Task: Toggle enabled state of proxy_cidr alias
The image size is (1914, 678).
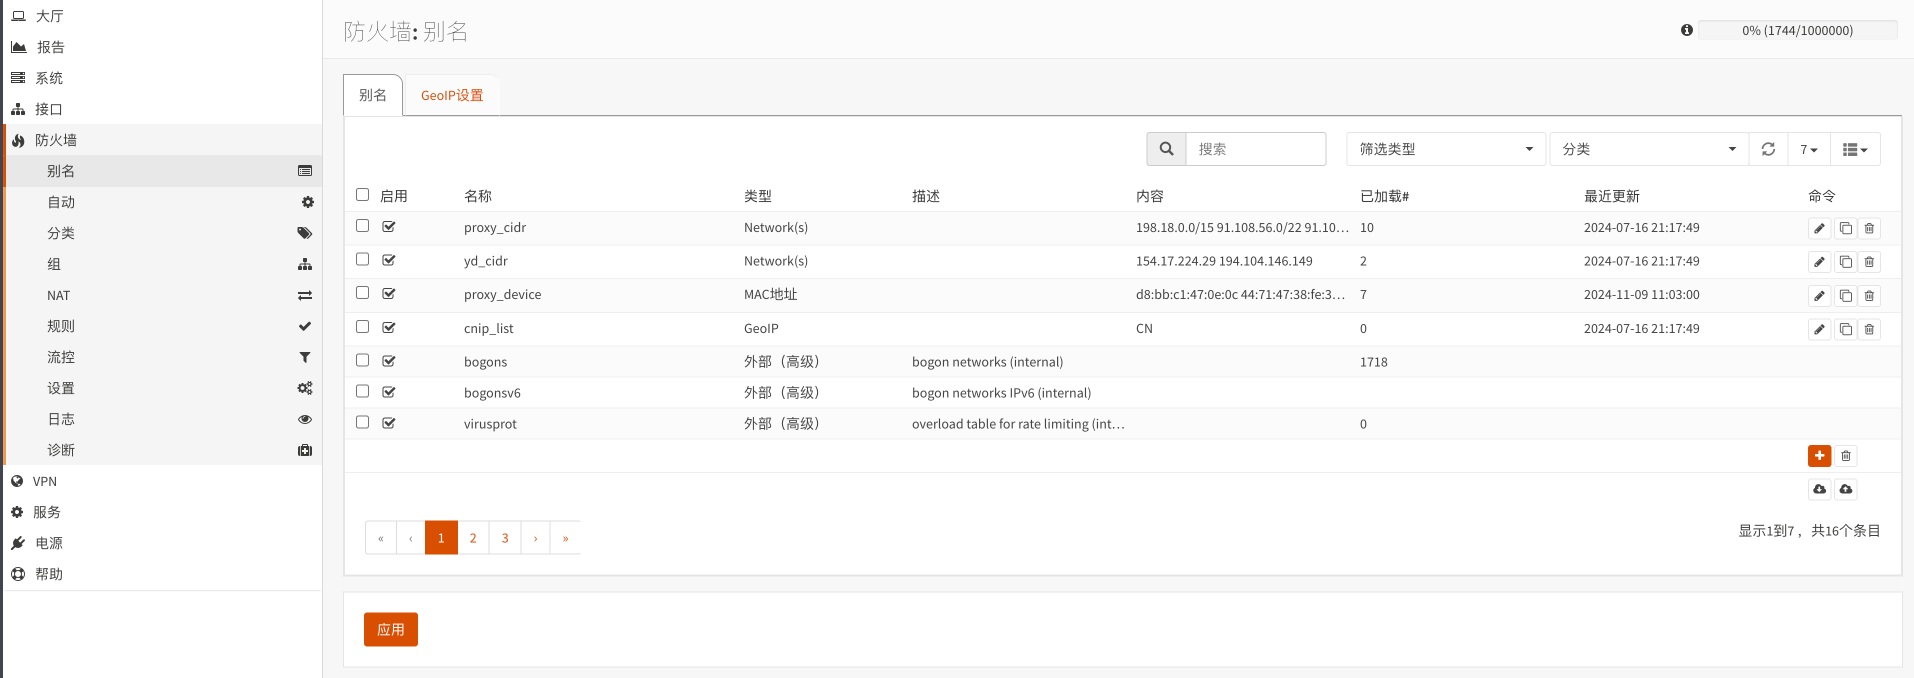Action: [389, 227]
